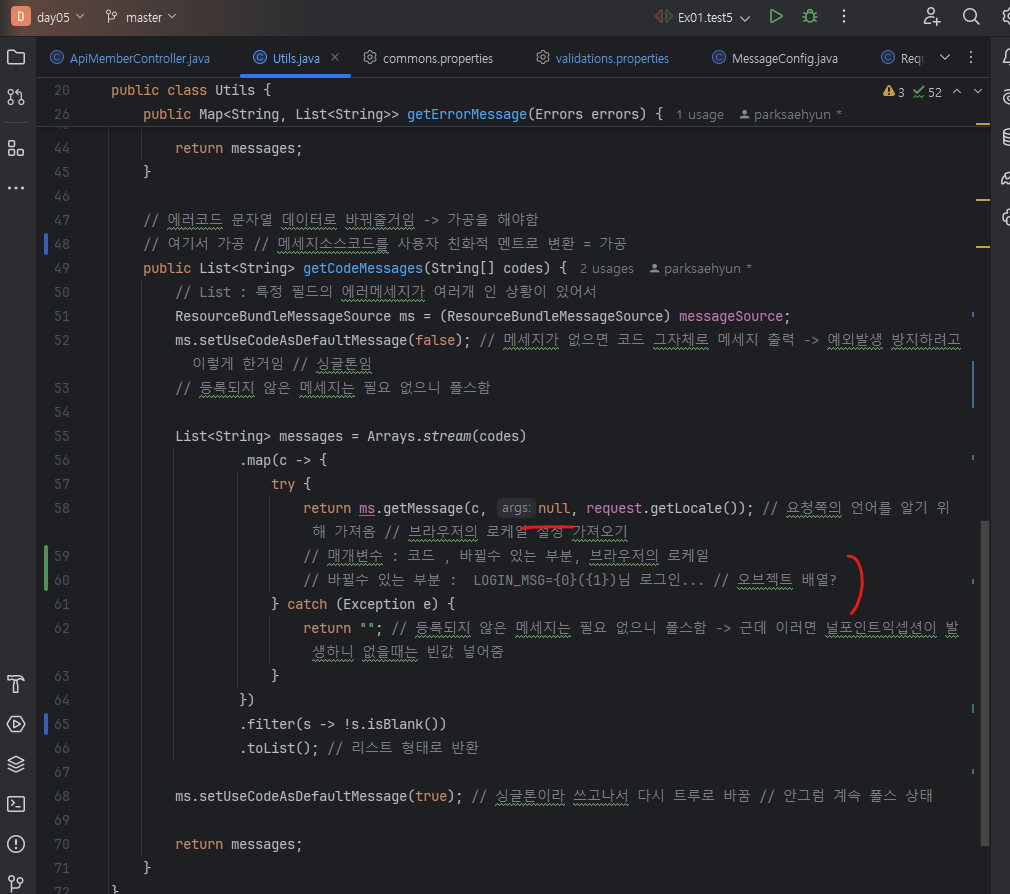Screen dimensions: 1010x894
Task: Switch to ApiMemberController.java tab
Action: point(130,58)
